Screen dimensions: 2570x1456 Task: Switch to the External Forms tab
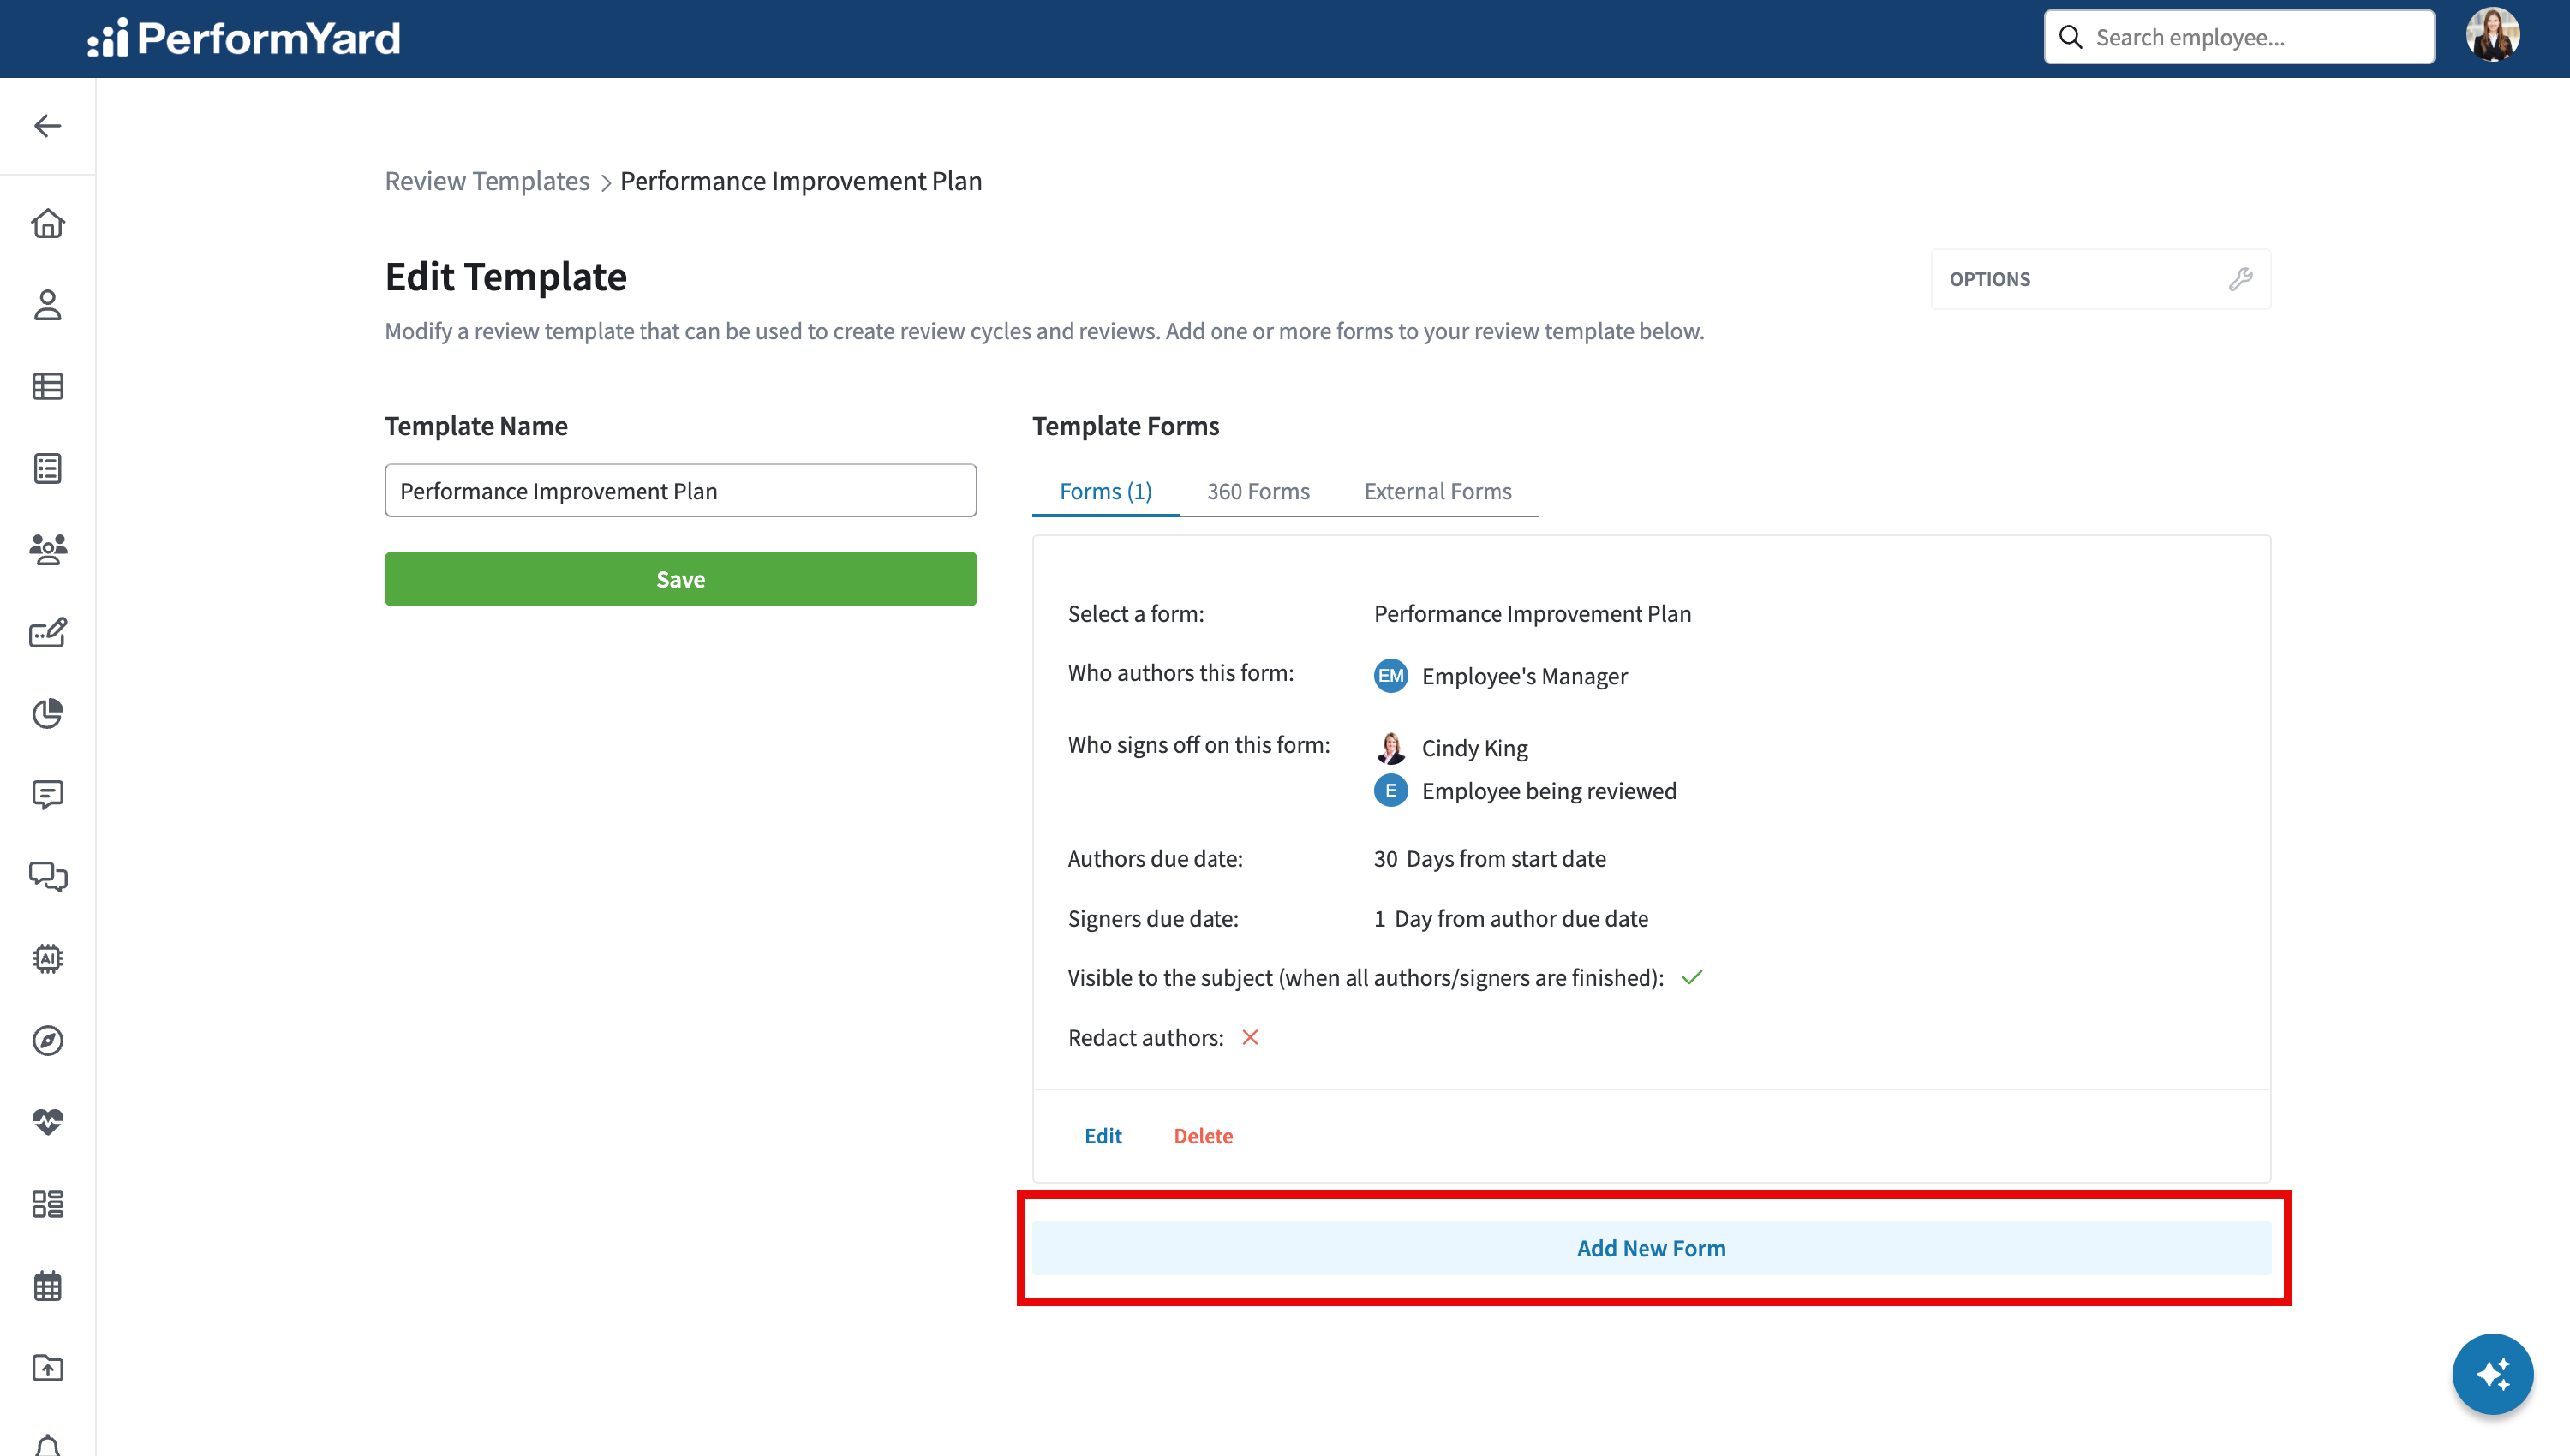point(1438,491)
